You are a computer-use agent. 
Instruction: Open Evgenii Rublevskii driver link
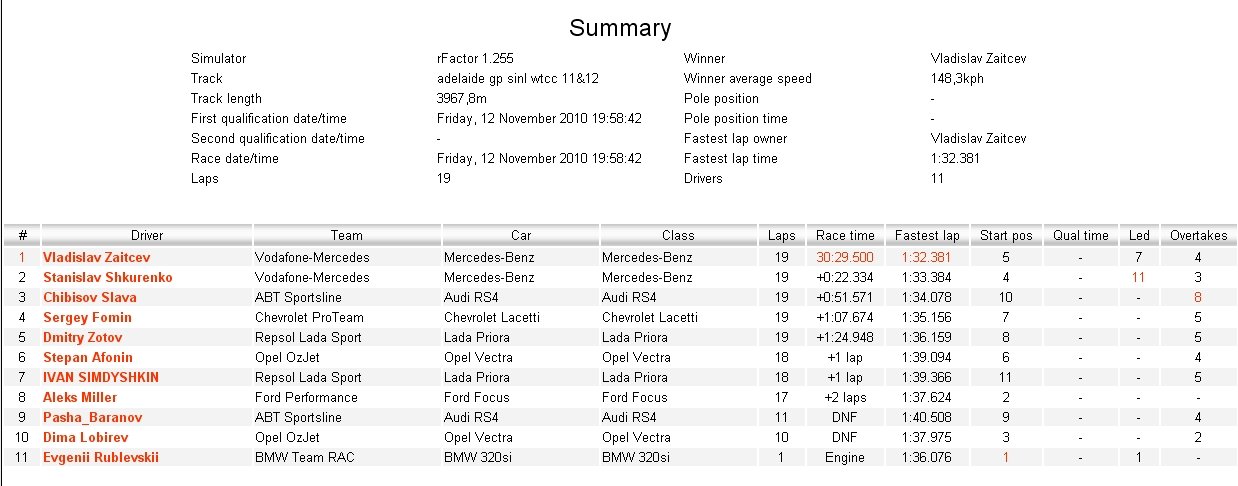click(100, 457)
